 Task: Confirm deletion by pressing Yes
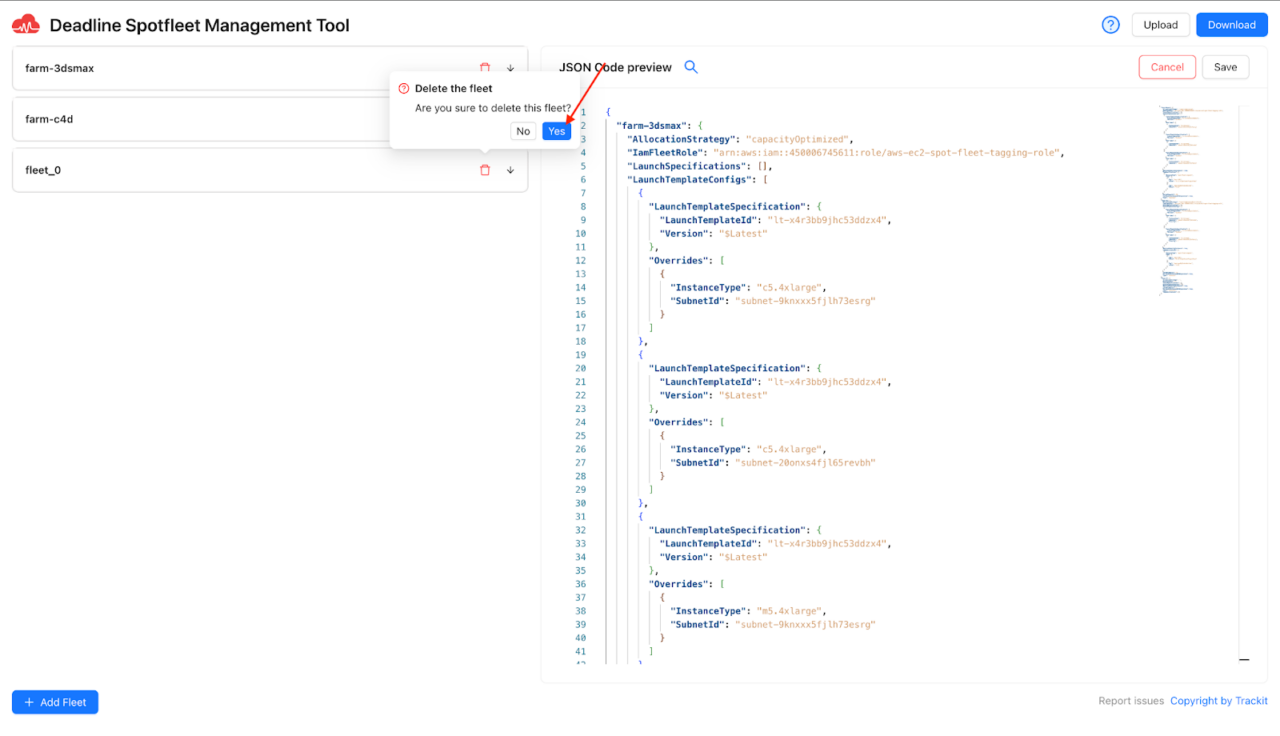[556, 131]
